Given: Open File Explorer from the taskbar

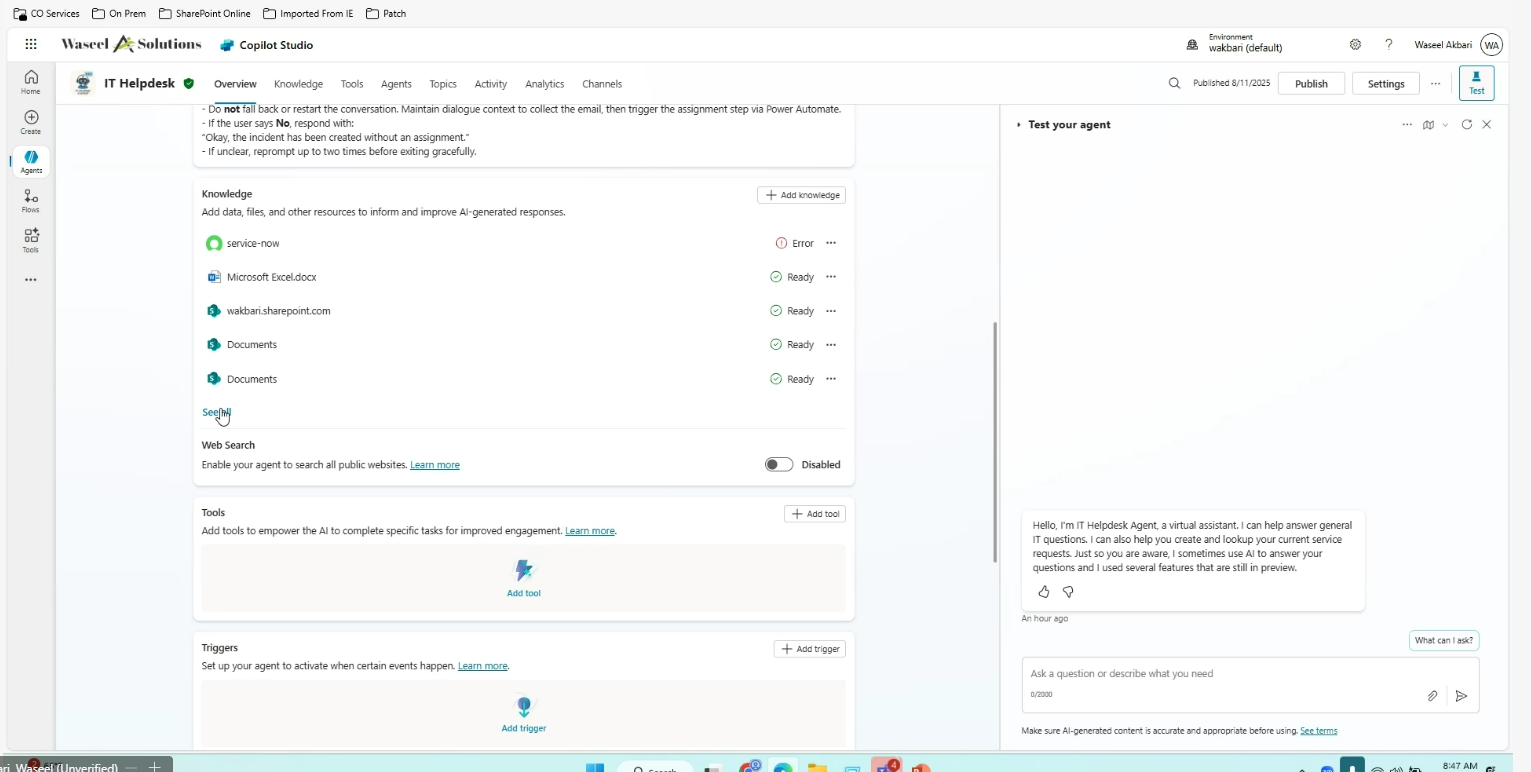Looking at the screenshot, I should [x=818, y=767].
